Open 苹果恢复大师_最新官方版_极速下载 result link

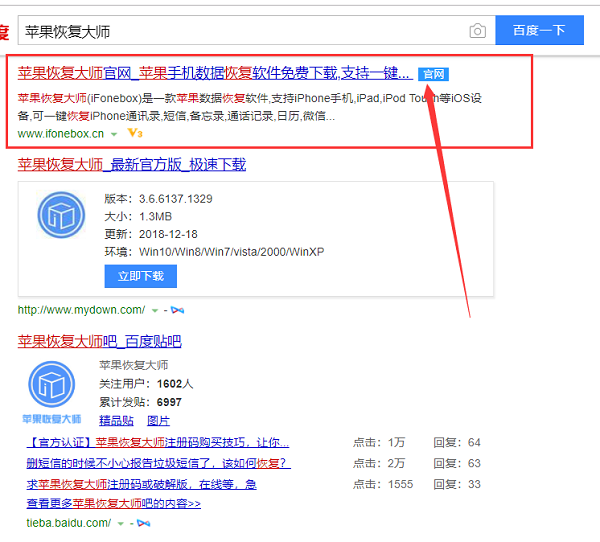132,165
